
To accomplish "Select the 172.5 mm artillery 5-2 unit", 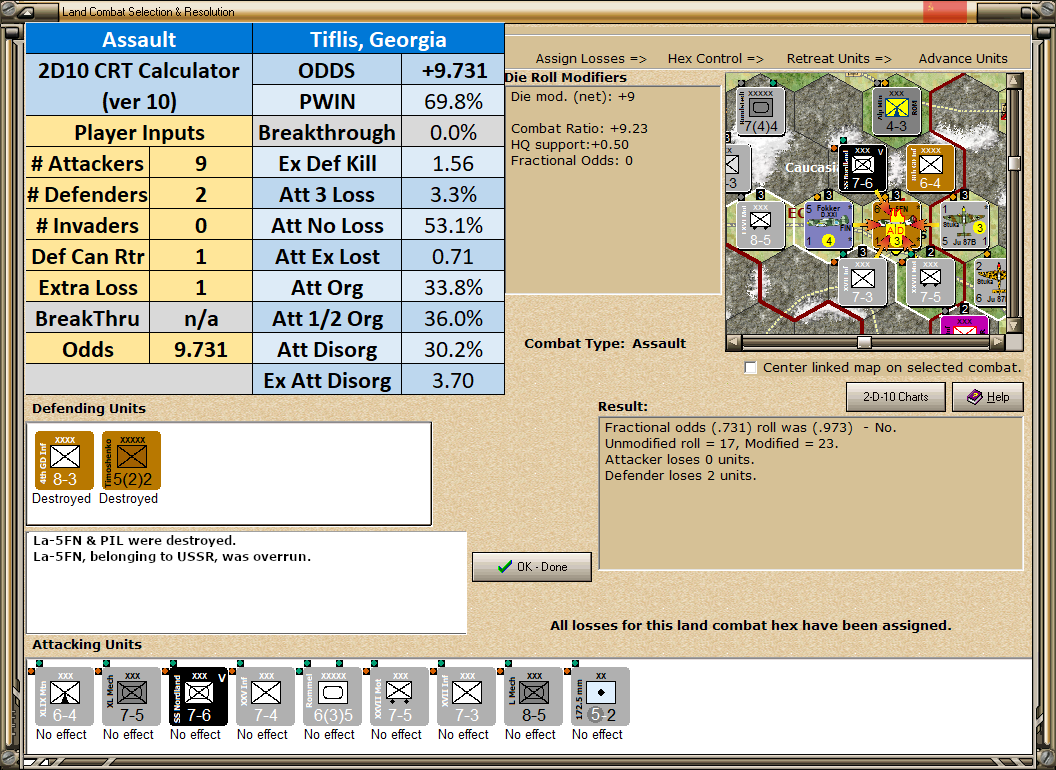I will tap(600, 697).
